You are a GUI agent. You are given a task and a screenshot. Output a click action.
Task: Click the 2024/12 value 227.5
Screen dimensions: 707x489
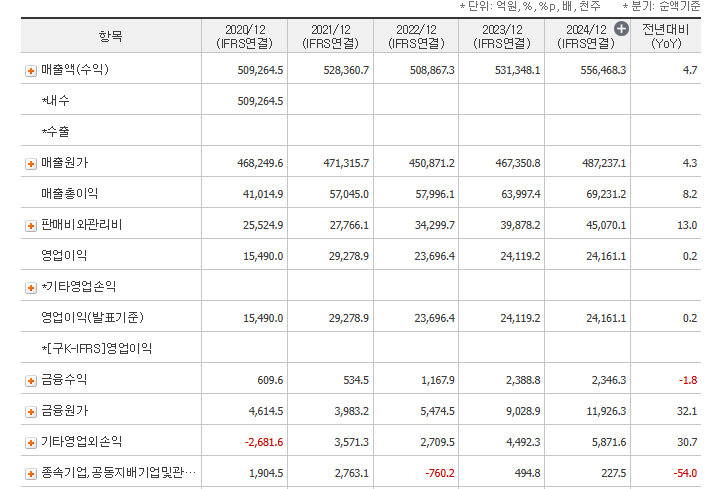(x=614, y=474)
